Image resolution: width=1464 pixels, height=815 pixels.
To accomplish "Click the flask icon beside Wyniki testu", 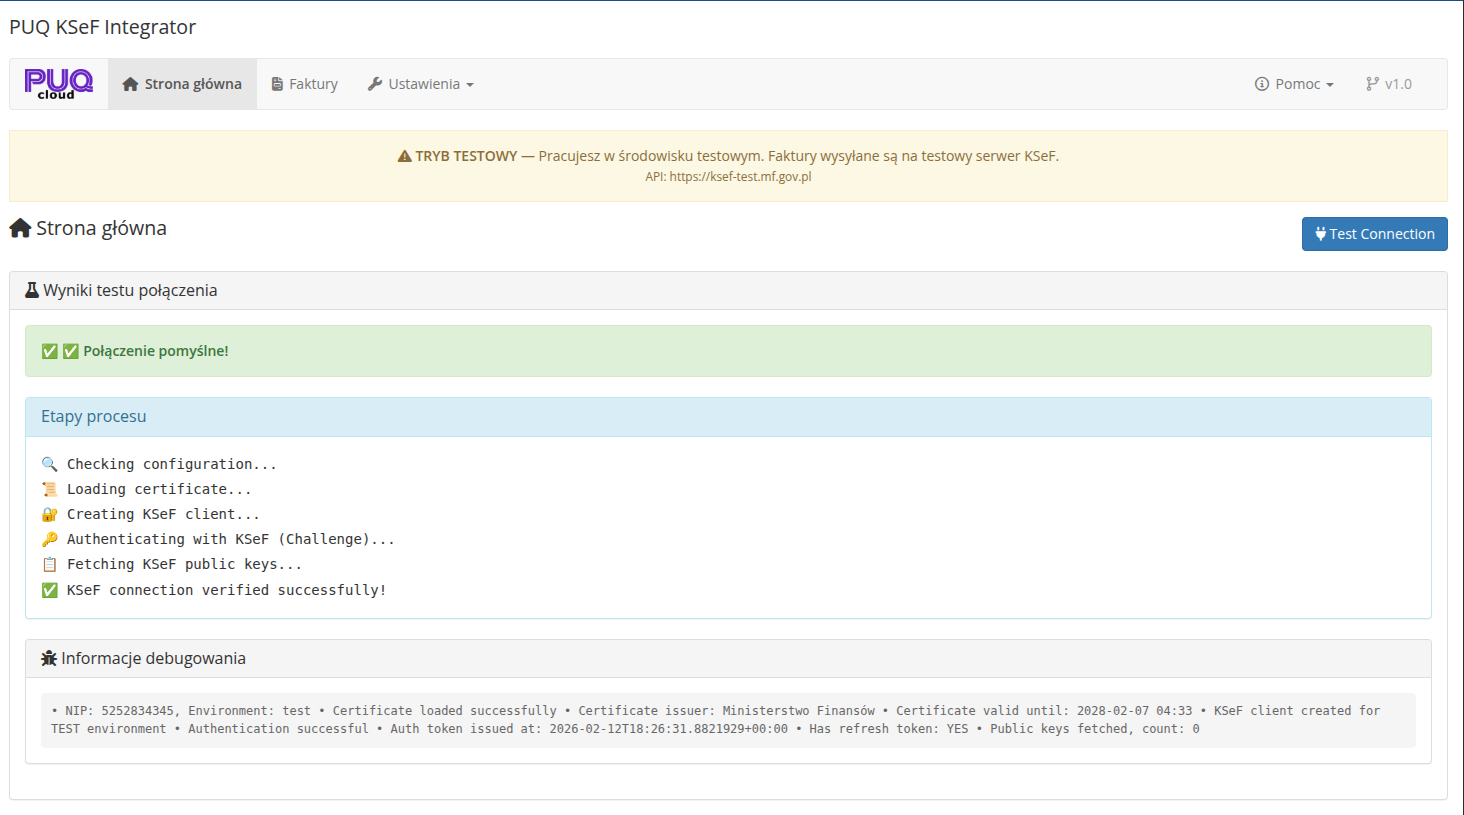I will point(32,291).
